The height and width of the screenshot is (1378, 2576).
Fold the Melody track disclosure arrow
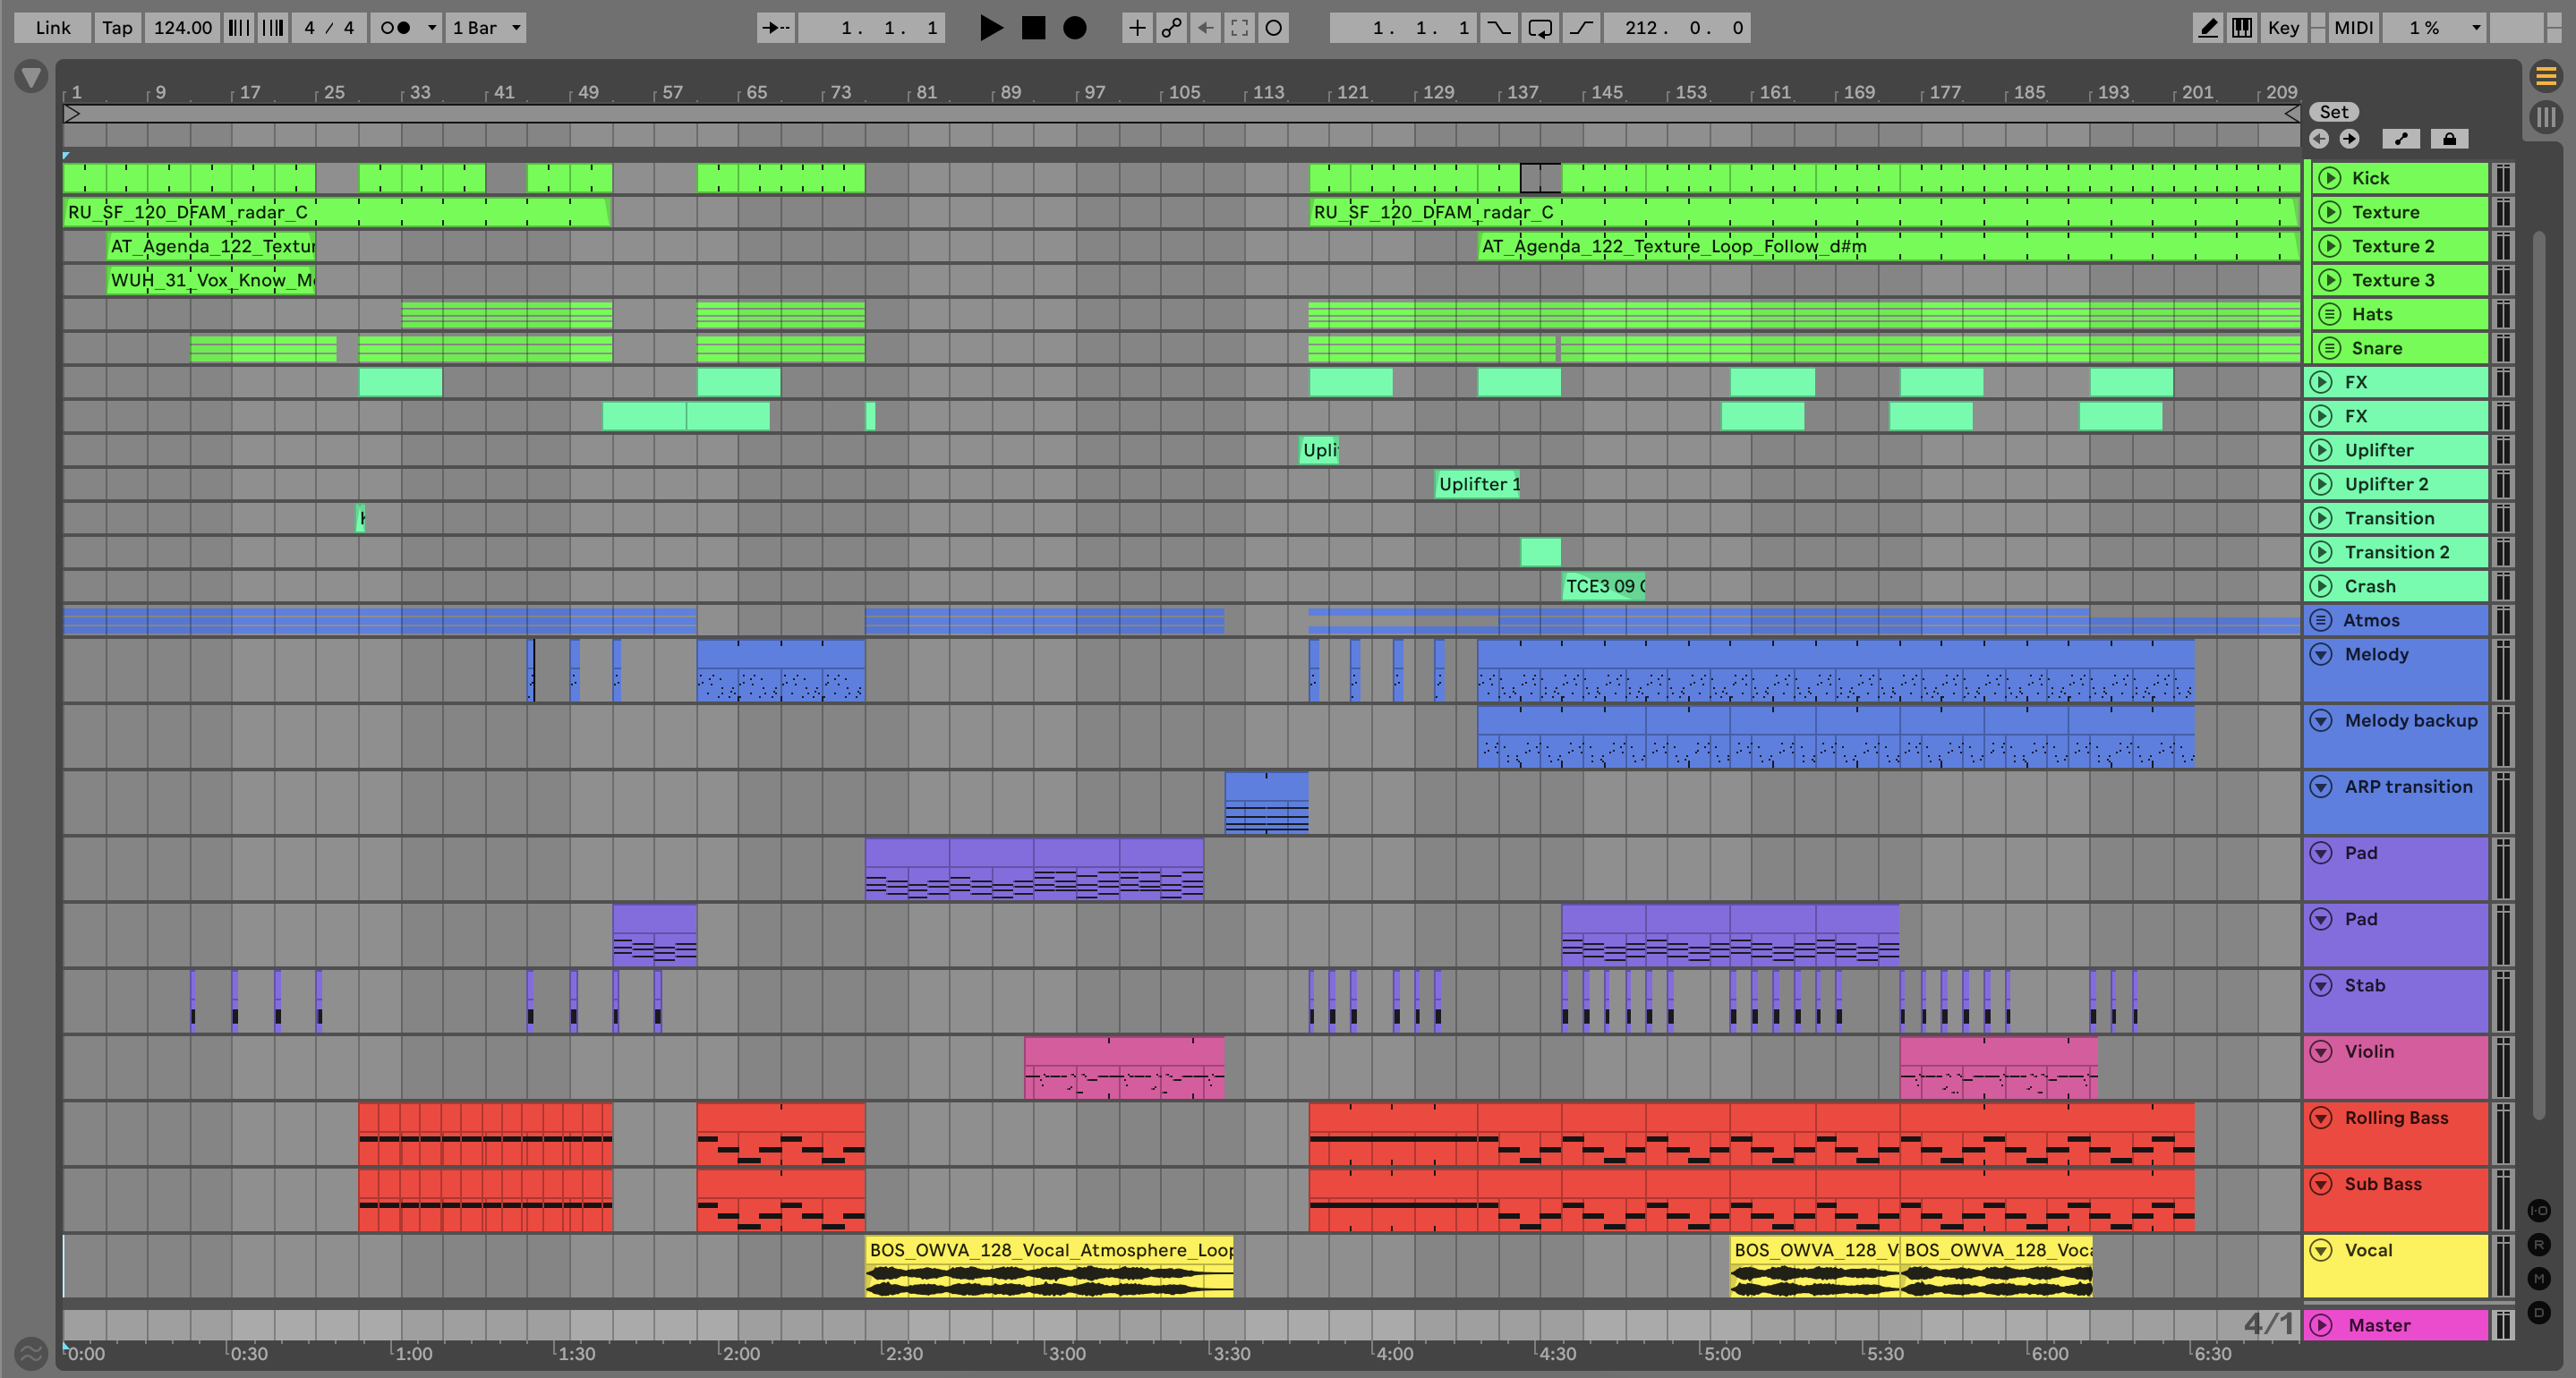[x=2322, y=654]
